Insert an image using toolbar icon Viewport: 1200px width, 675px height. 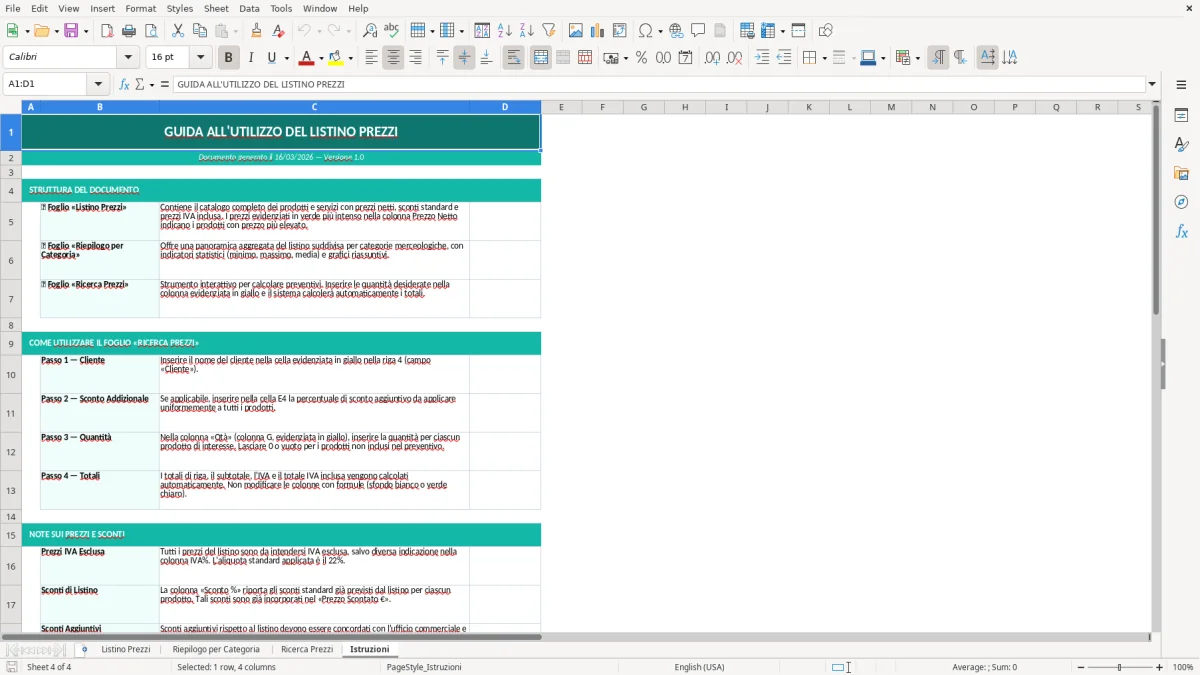tap(575, 31)
